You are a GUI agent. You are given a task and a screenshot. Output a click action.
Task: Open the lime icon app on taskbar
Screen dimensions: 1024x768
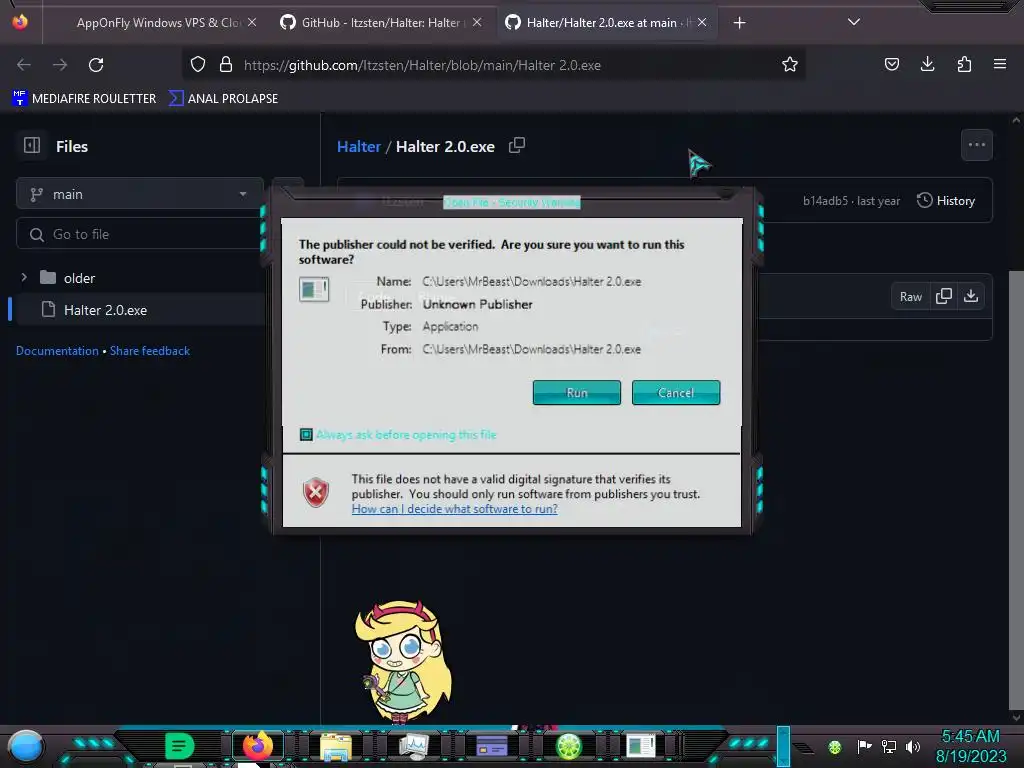[x=568, y=746]
